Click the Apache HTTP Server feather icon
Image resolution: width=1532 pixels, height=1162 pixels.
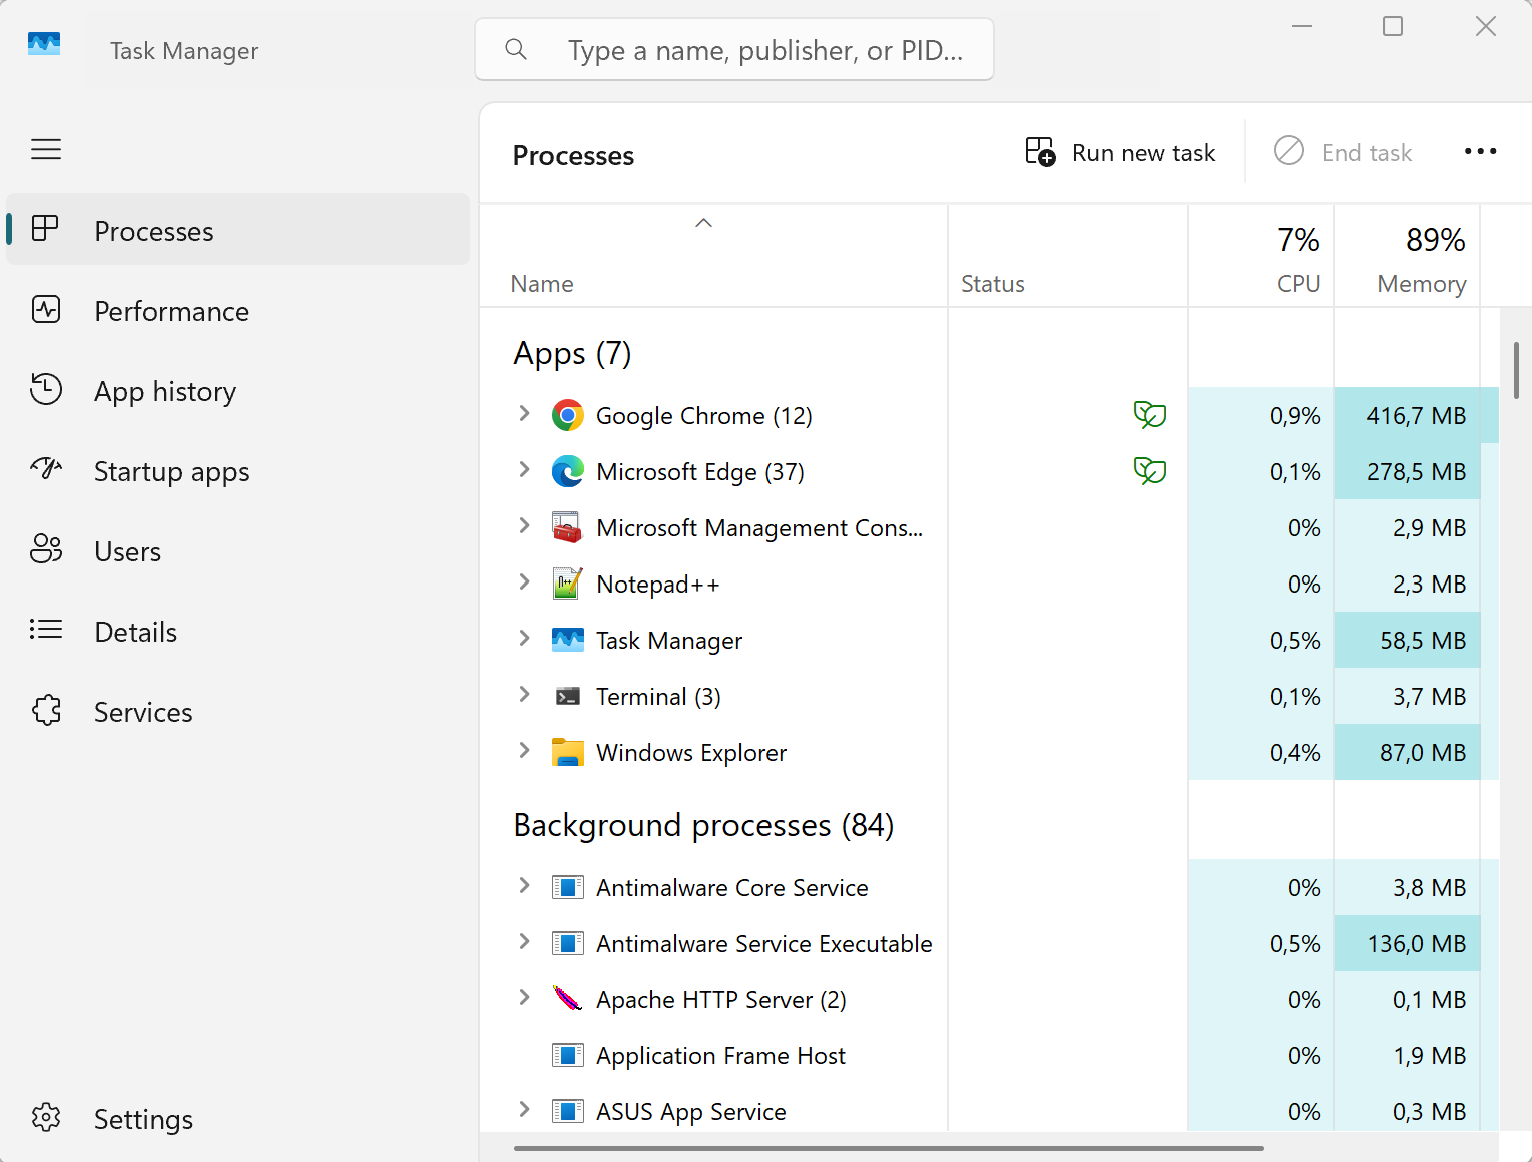567,999
